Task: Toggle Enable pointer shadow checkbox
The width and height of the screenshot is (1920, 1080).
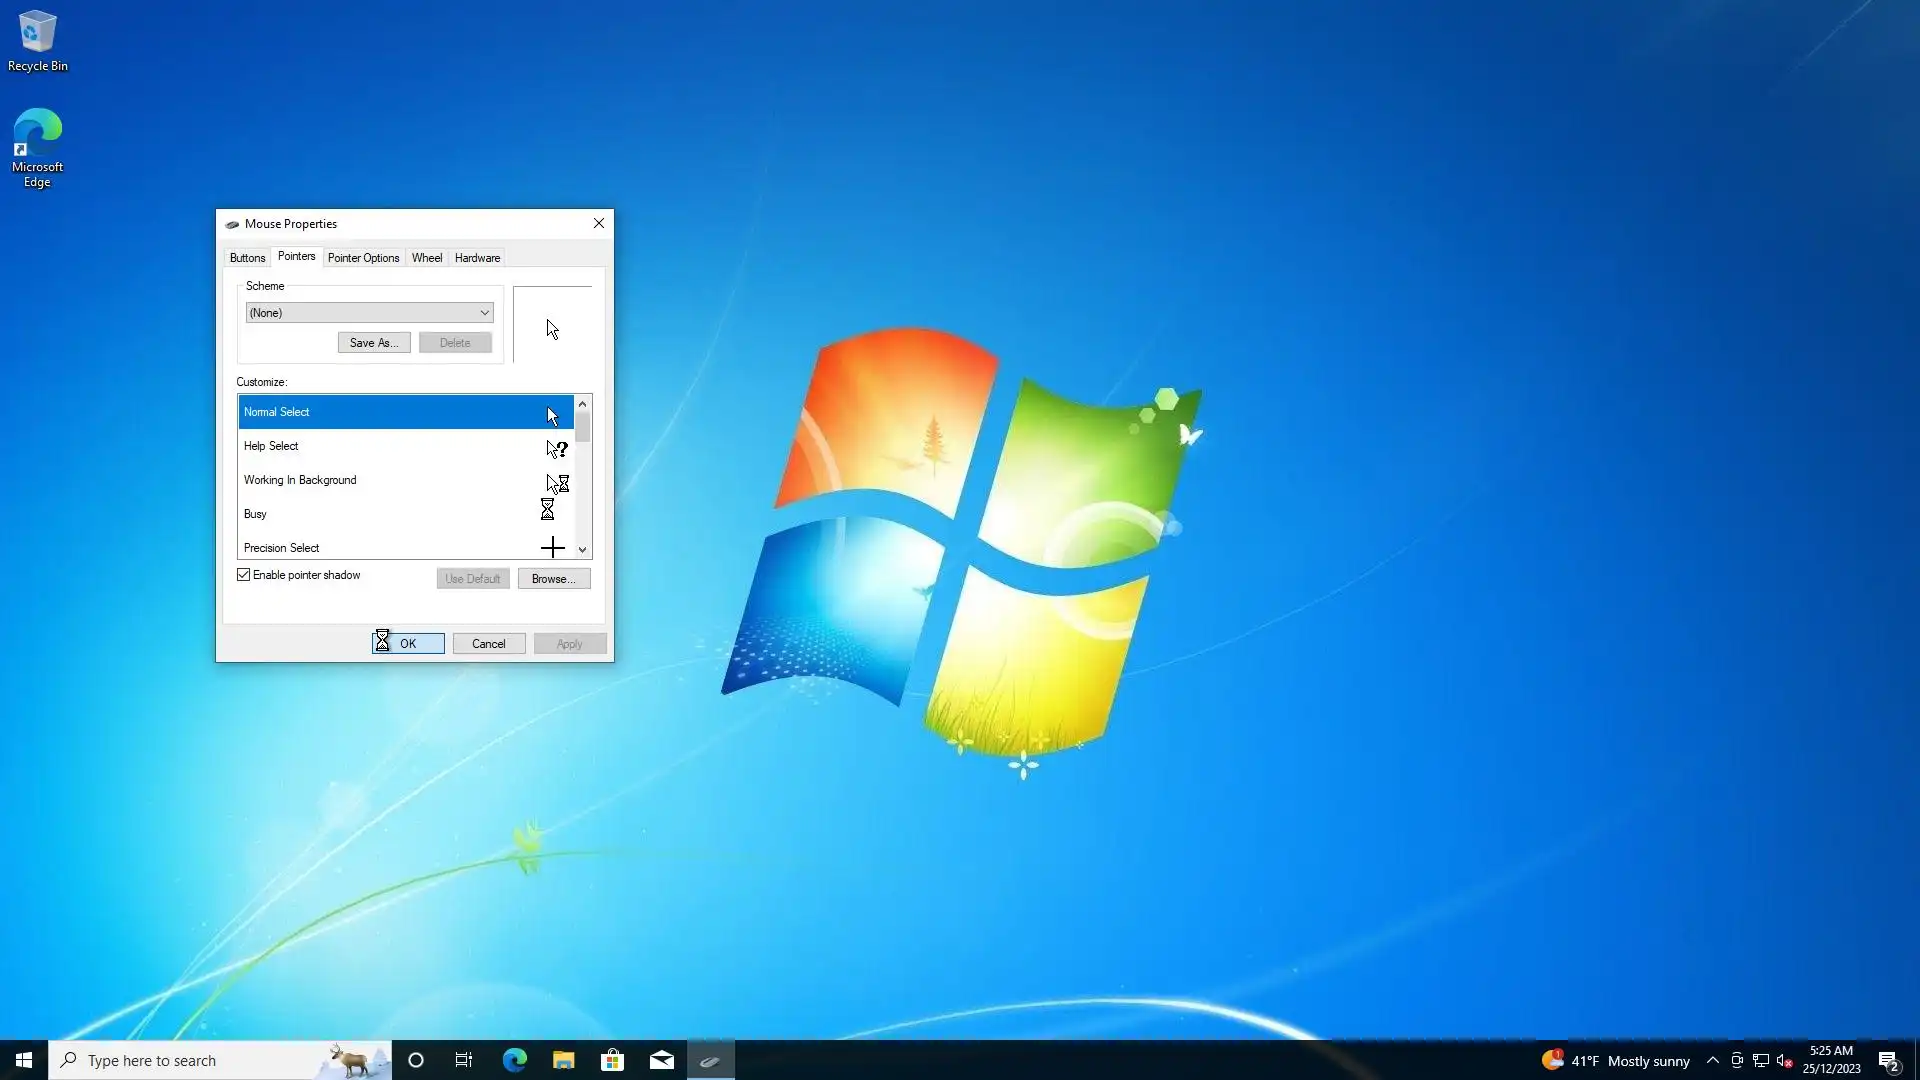Action: (x=244, y=575)
